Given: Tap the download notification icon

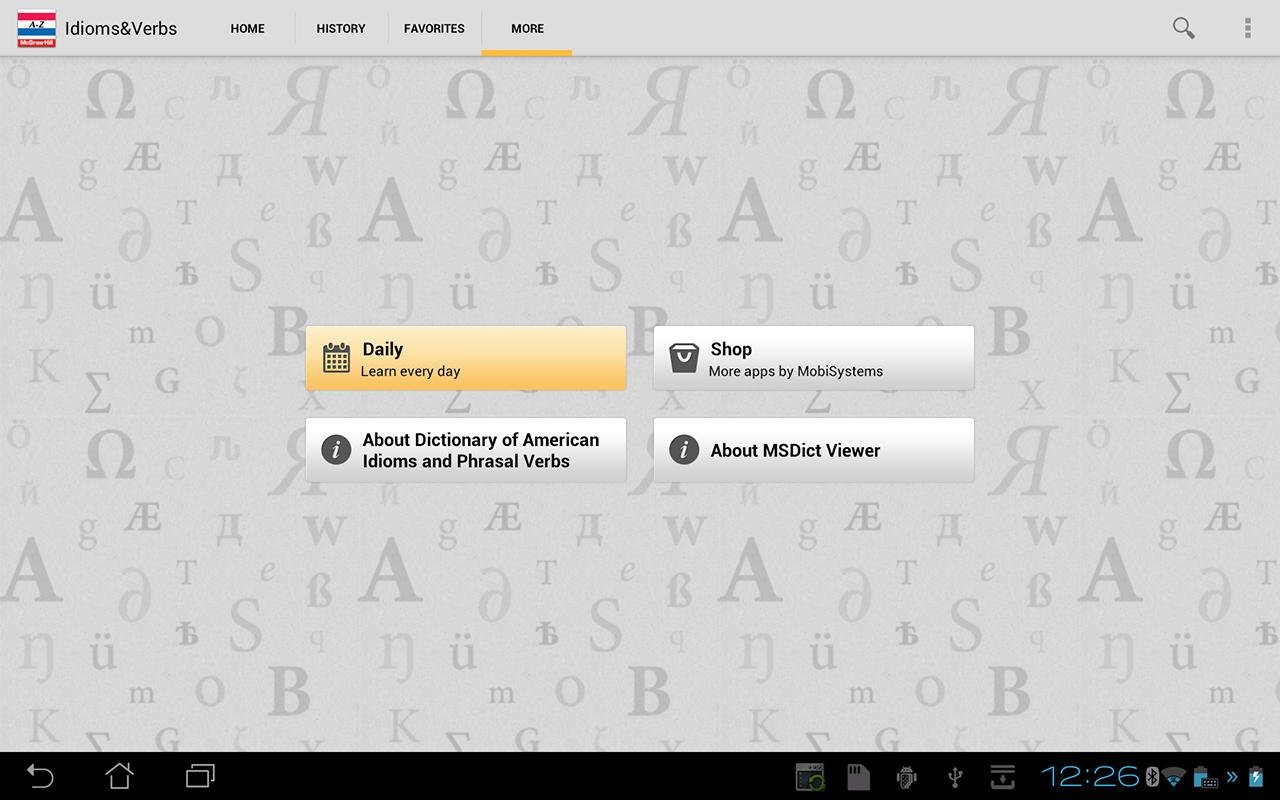Looking at the screenshot, I should tap(1002, 777).
